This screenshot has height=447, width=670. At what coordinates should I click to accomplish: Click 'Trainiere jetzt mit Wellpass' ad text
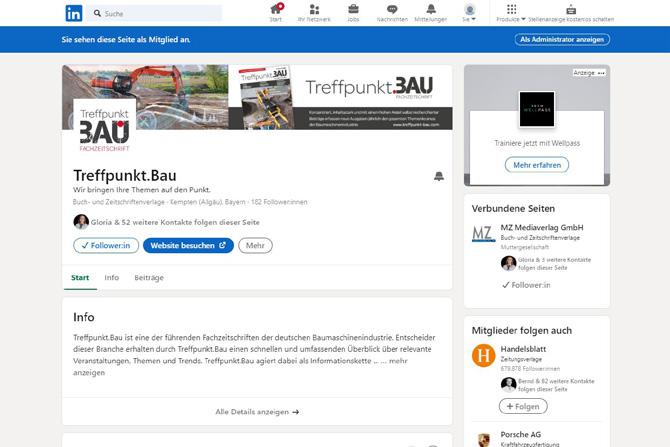pyautogui.click(x=537, y=143)
